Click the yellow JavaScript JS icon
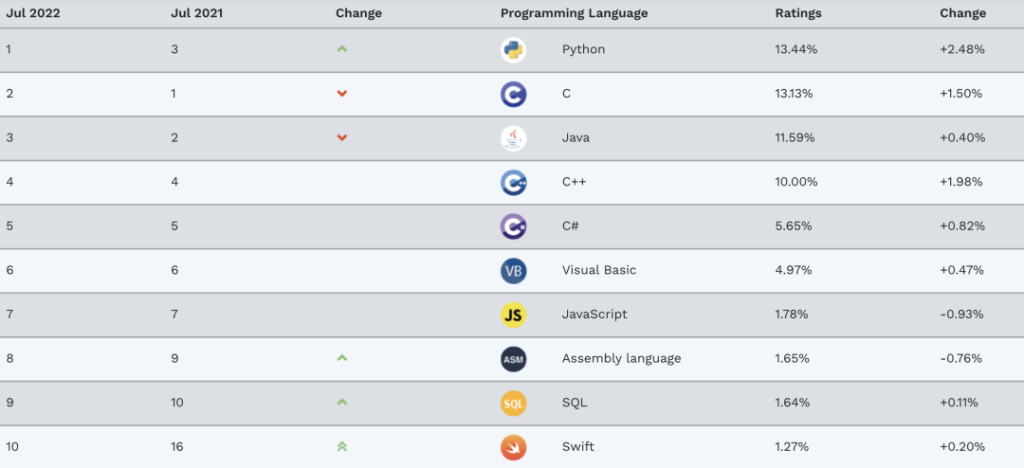 513,314
